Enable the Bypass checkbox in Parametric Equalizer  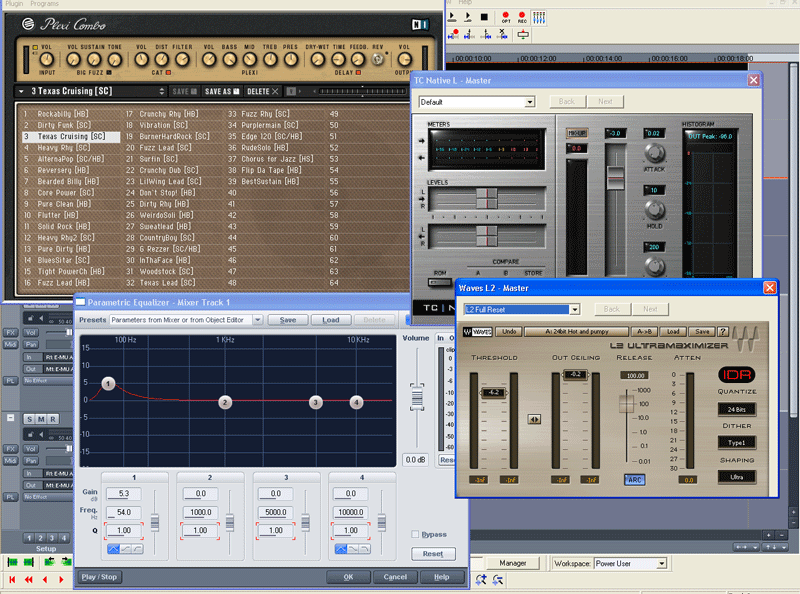415,535
